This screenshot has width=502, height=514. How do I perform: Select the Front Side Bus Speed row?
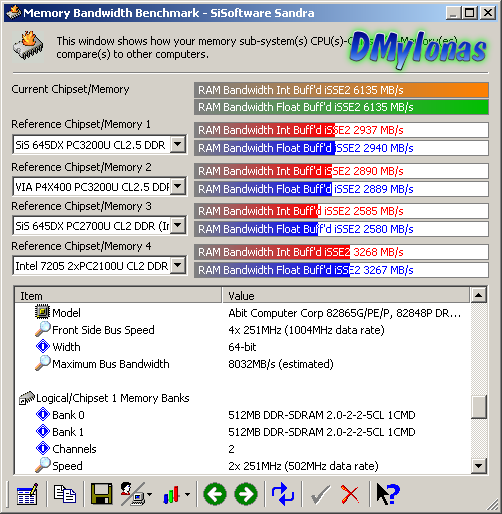(x=103, y=330)
